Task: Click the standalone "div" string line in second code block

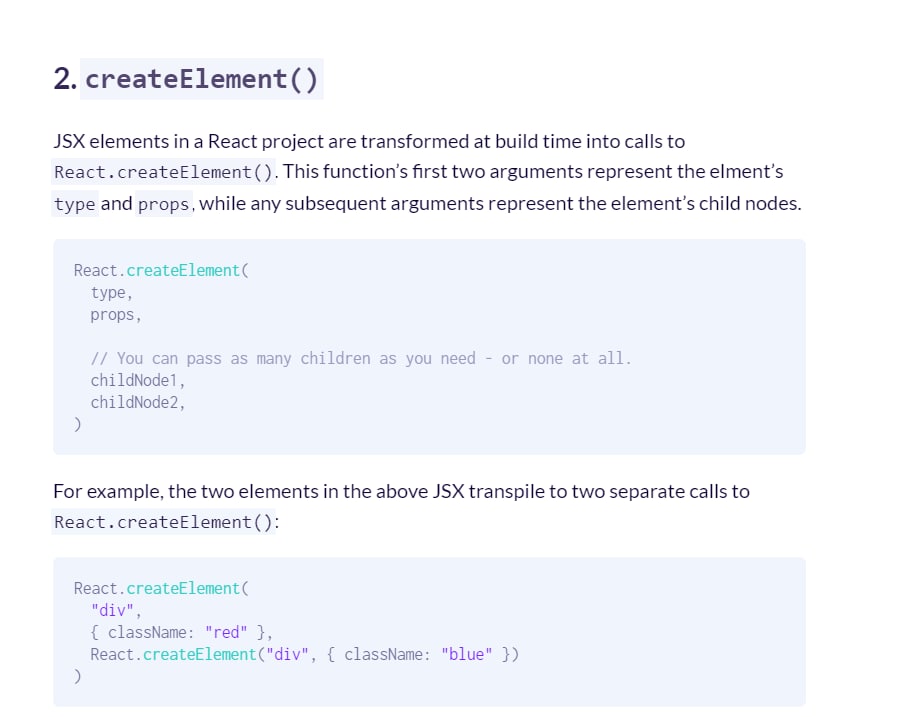Action: click(116, 610)
